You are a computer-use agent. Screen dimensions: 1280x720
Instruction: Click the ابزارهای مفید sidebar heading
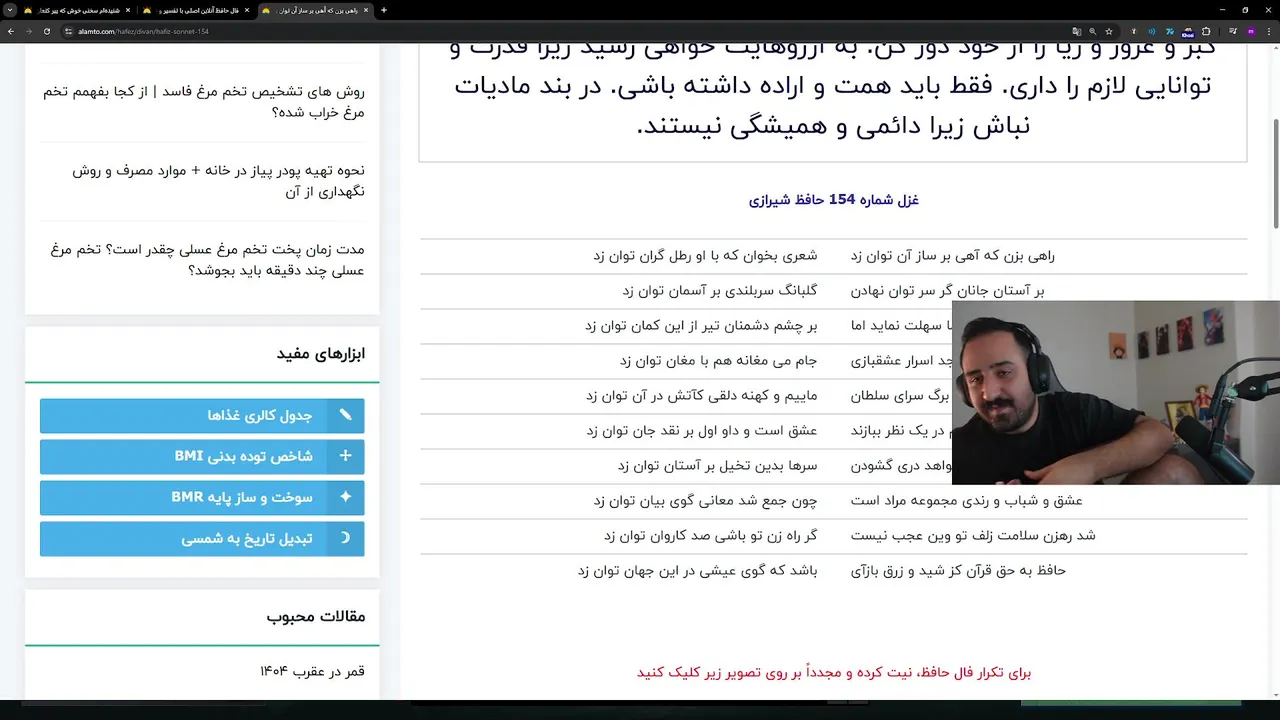[321, 354]
